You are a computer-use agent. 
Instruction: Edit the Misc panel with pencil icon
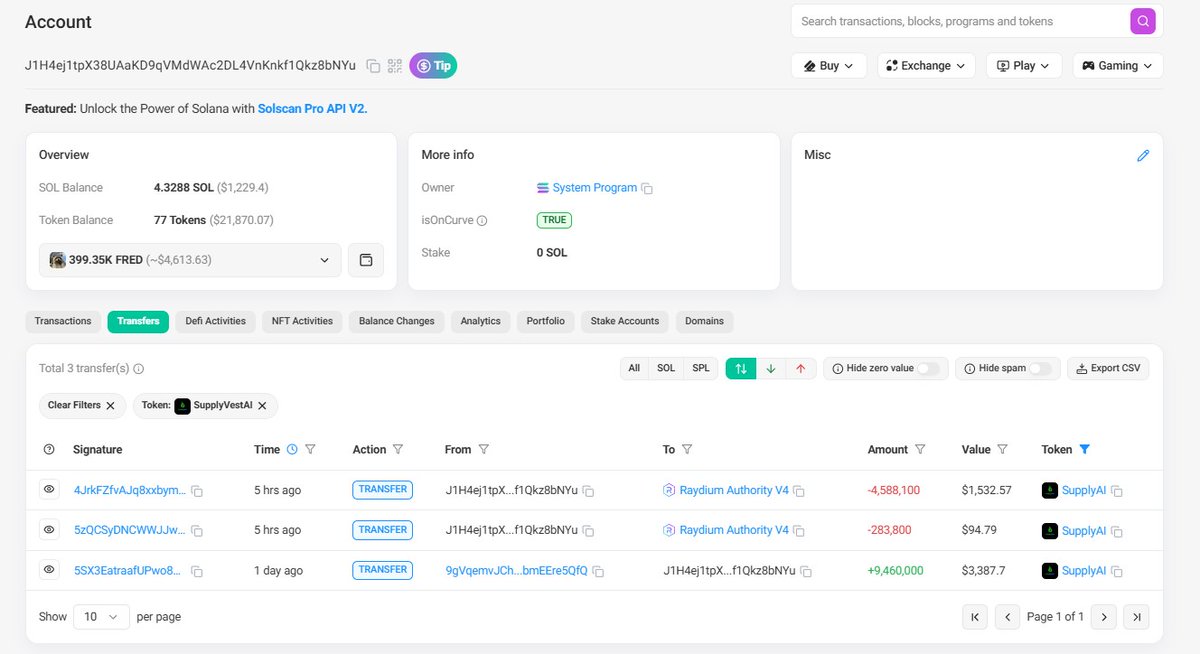click(1143, 156)
